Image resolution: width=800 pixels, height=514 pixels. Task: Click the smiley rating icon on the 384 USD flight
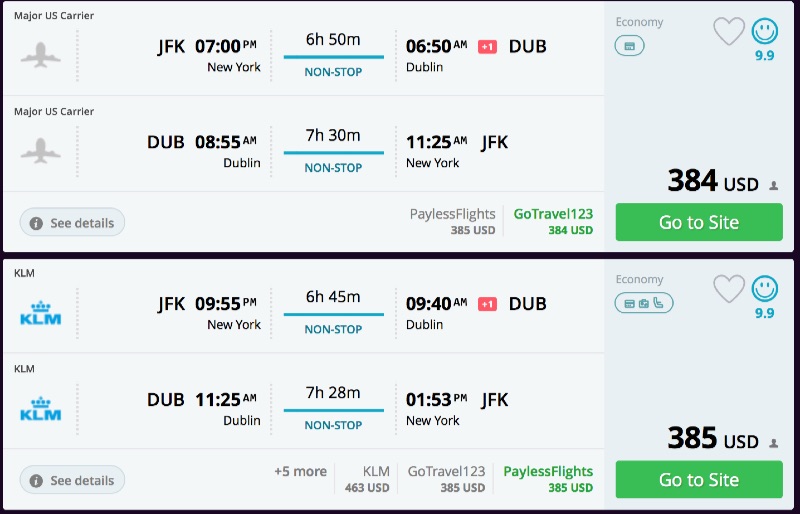click(765, 31)
